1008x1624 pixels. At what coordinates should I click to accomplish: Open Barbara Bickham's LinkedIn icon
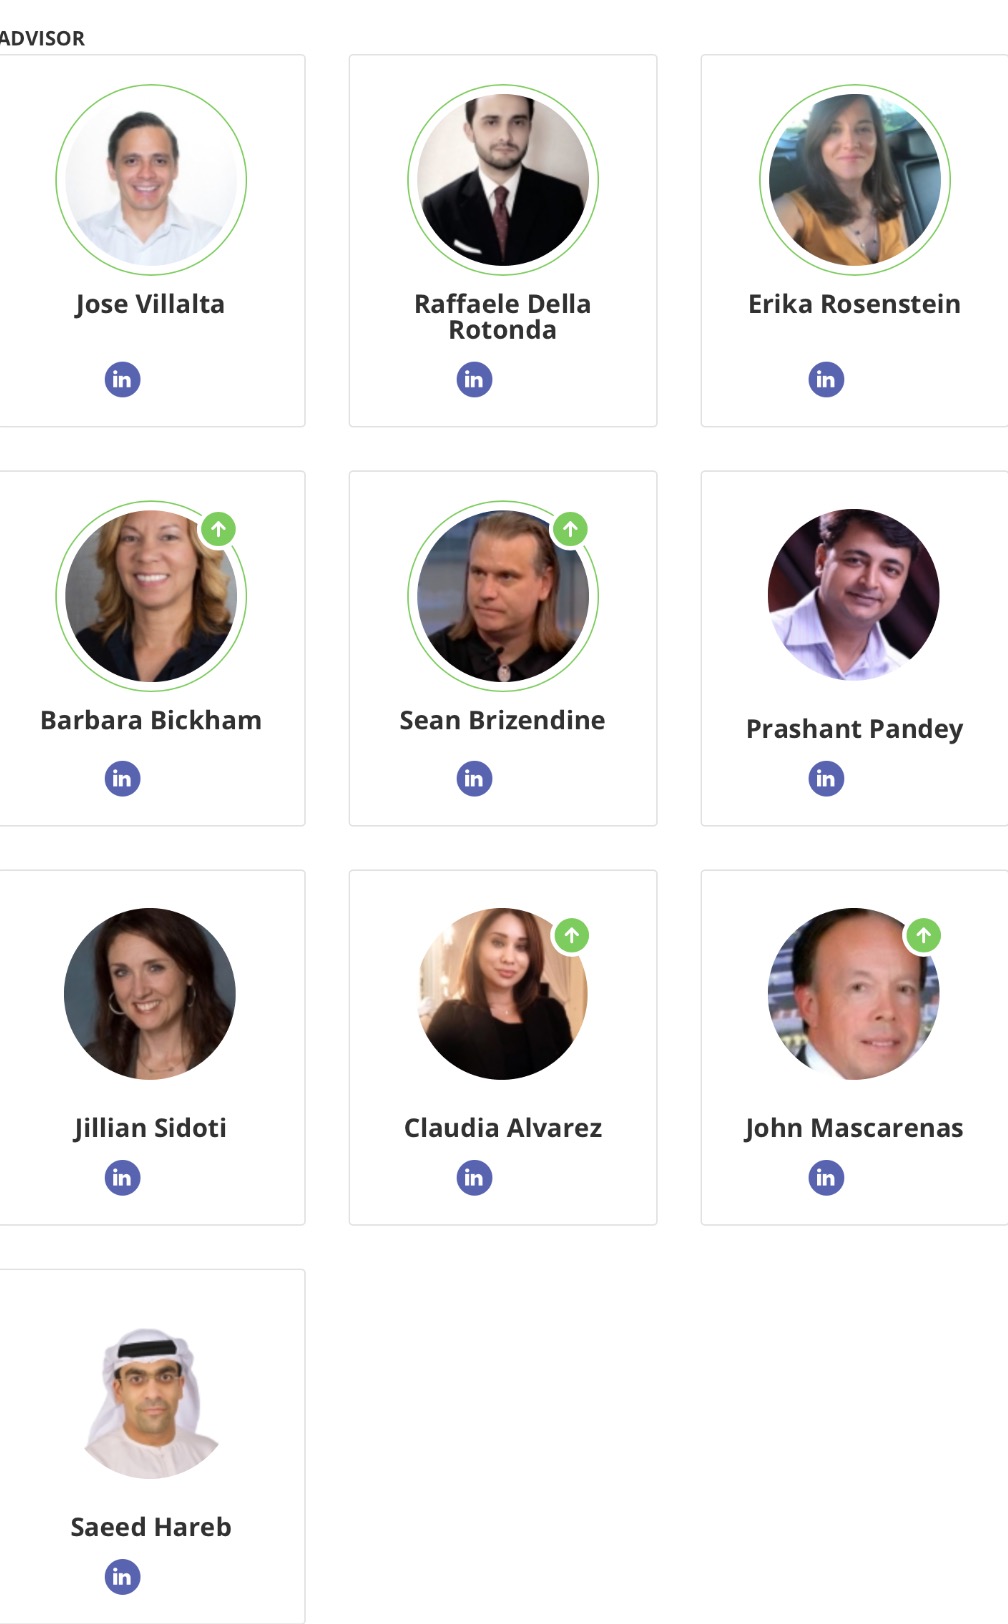click(x=122, y=778)
